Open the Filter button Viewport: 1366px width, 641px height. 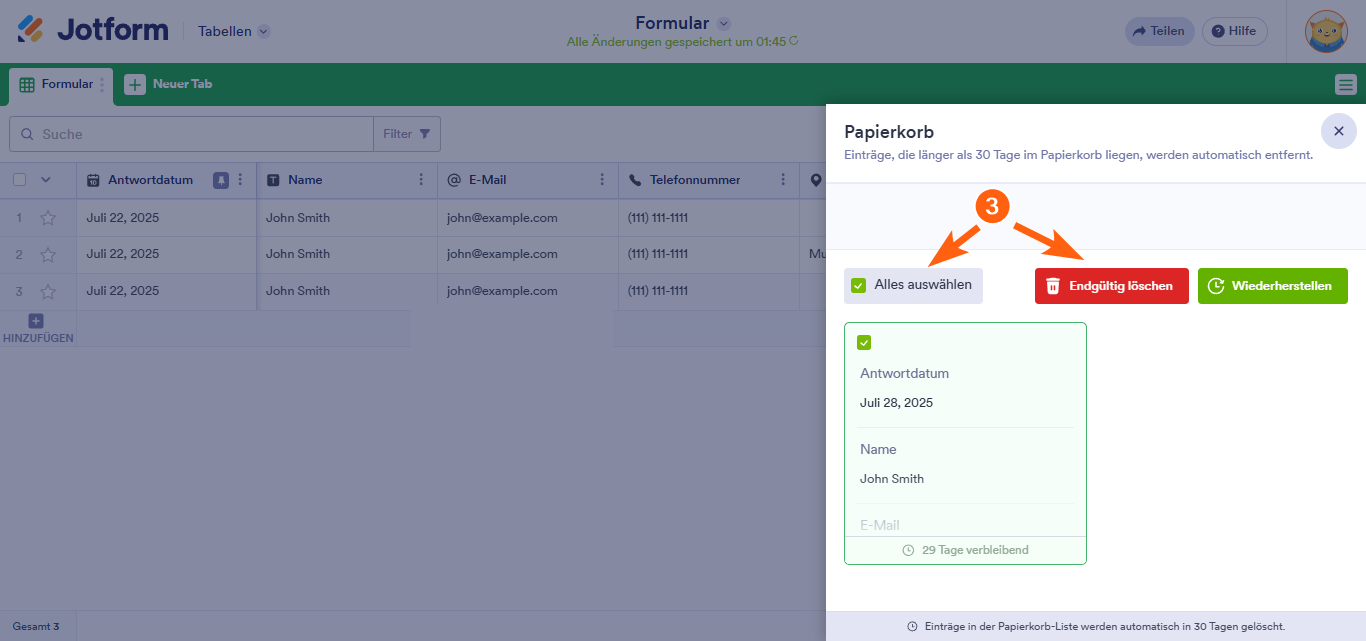pos(407,134)
